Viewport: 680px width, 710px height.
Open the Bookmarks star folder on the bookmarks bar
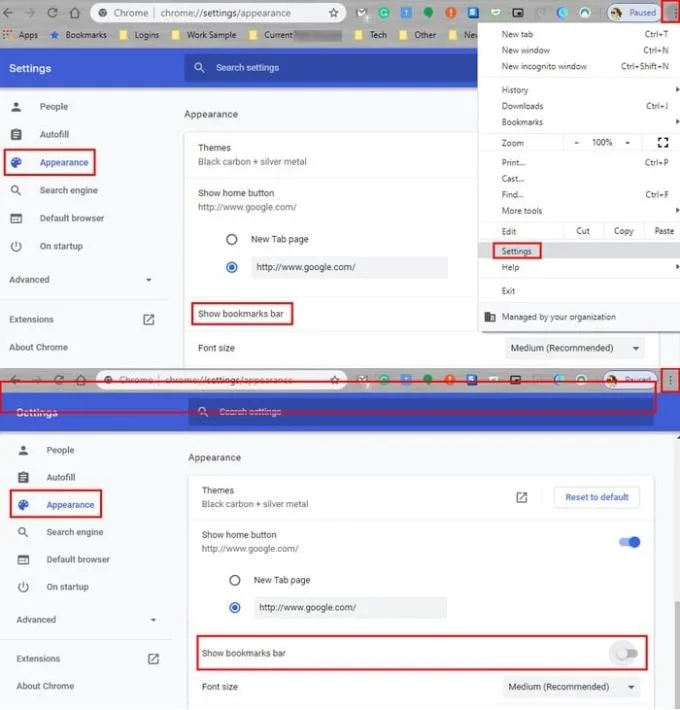(x=78, y=35)
